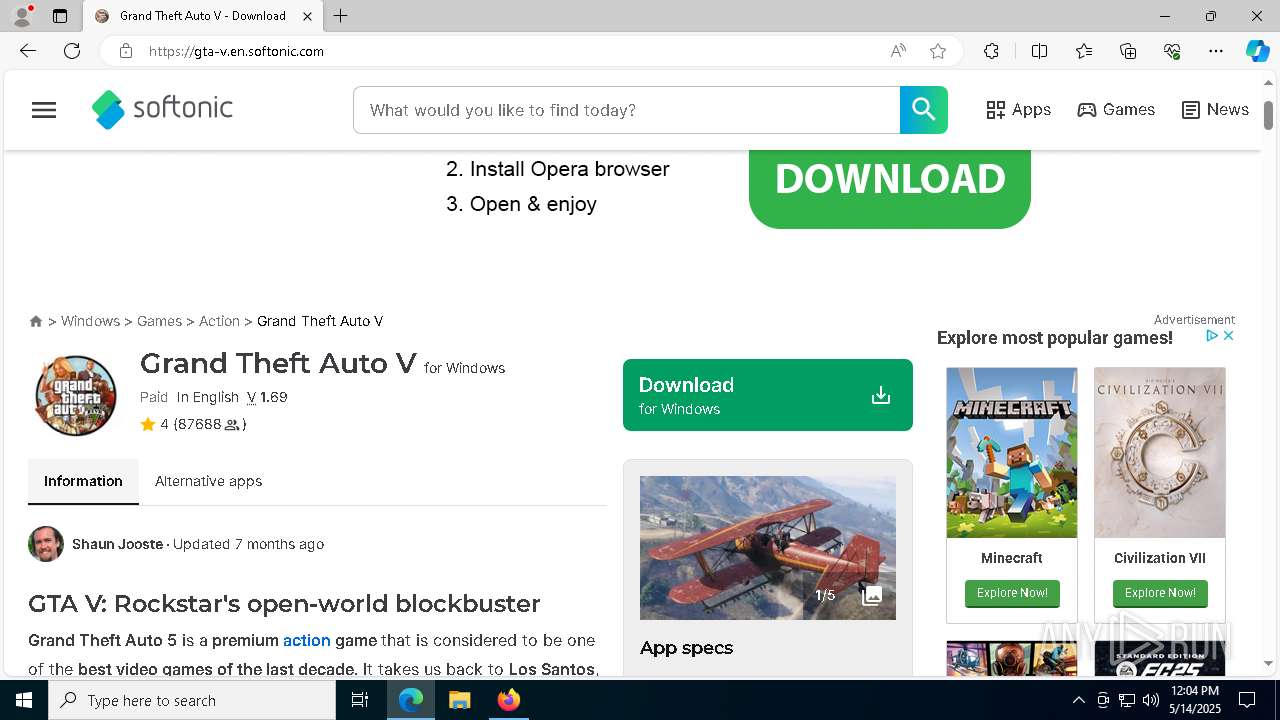Click scrollbar down arrow
The image size is (1280, 720).
1268,663
